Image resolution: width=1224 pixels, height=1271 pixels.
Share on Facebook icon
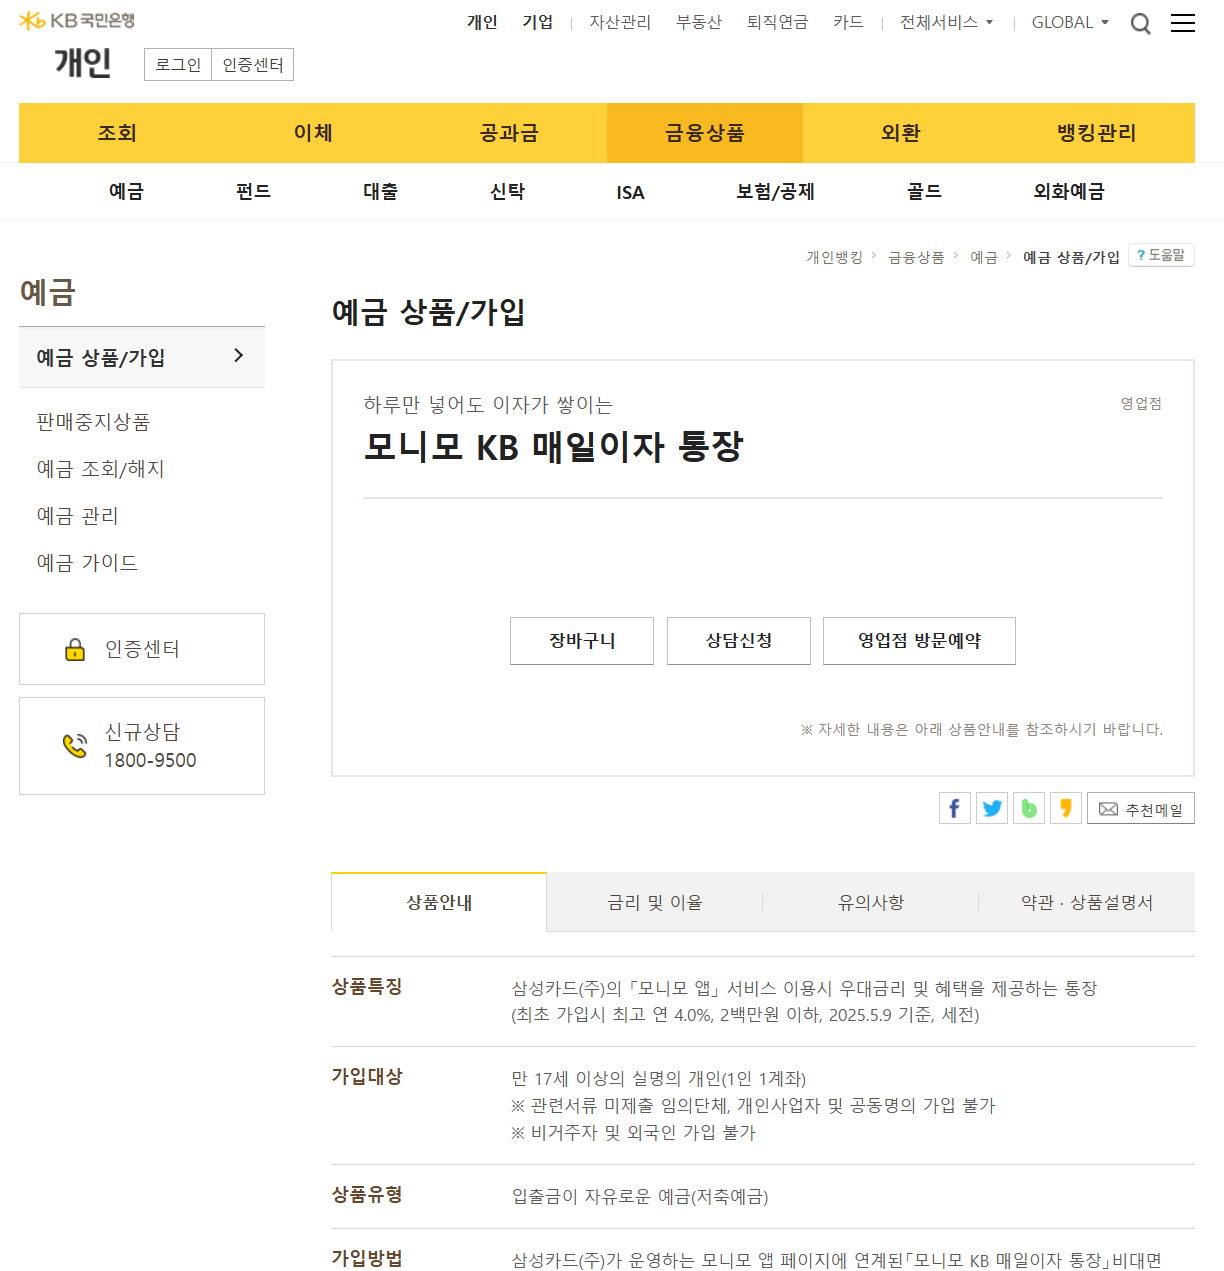[x=955, y=808]
